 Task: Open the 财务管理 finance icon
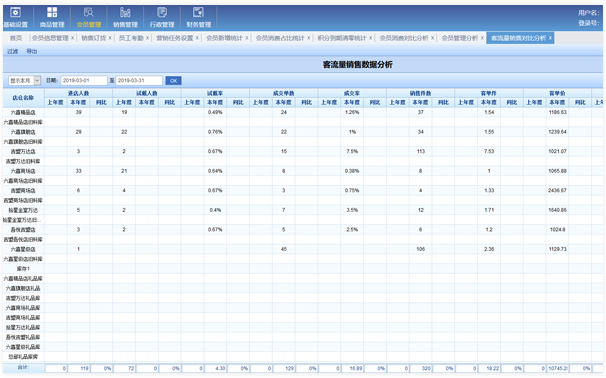[x=198, y=12]
